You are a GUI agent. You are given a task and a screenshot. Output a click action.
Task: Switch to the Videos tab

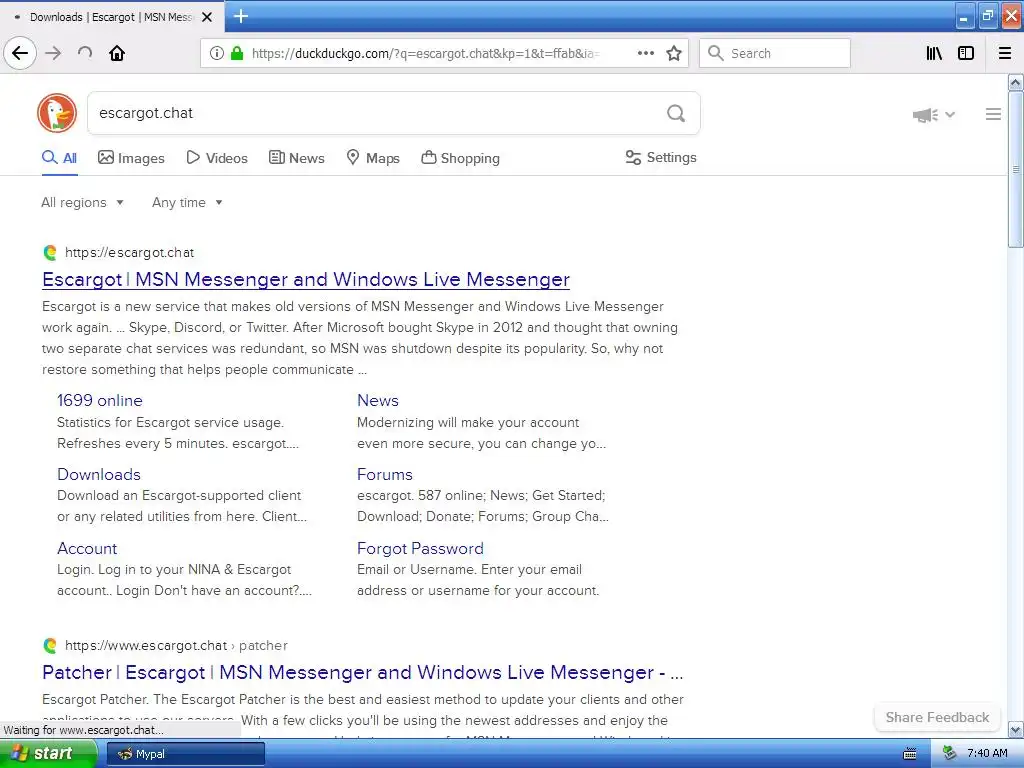[217, 158]
